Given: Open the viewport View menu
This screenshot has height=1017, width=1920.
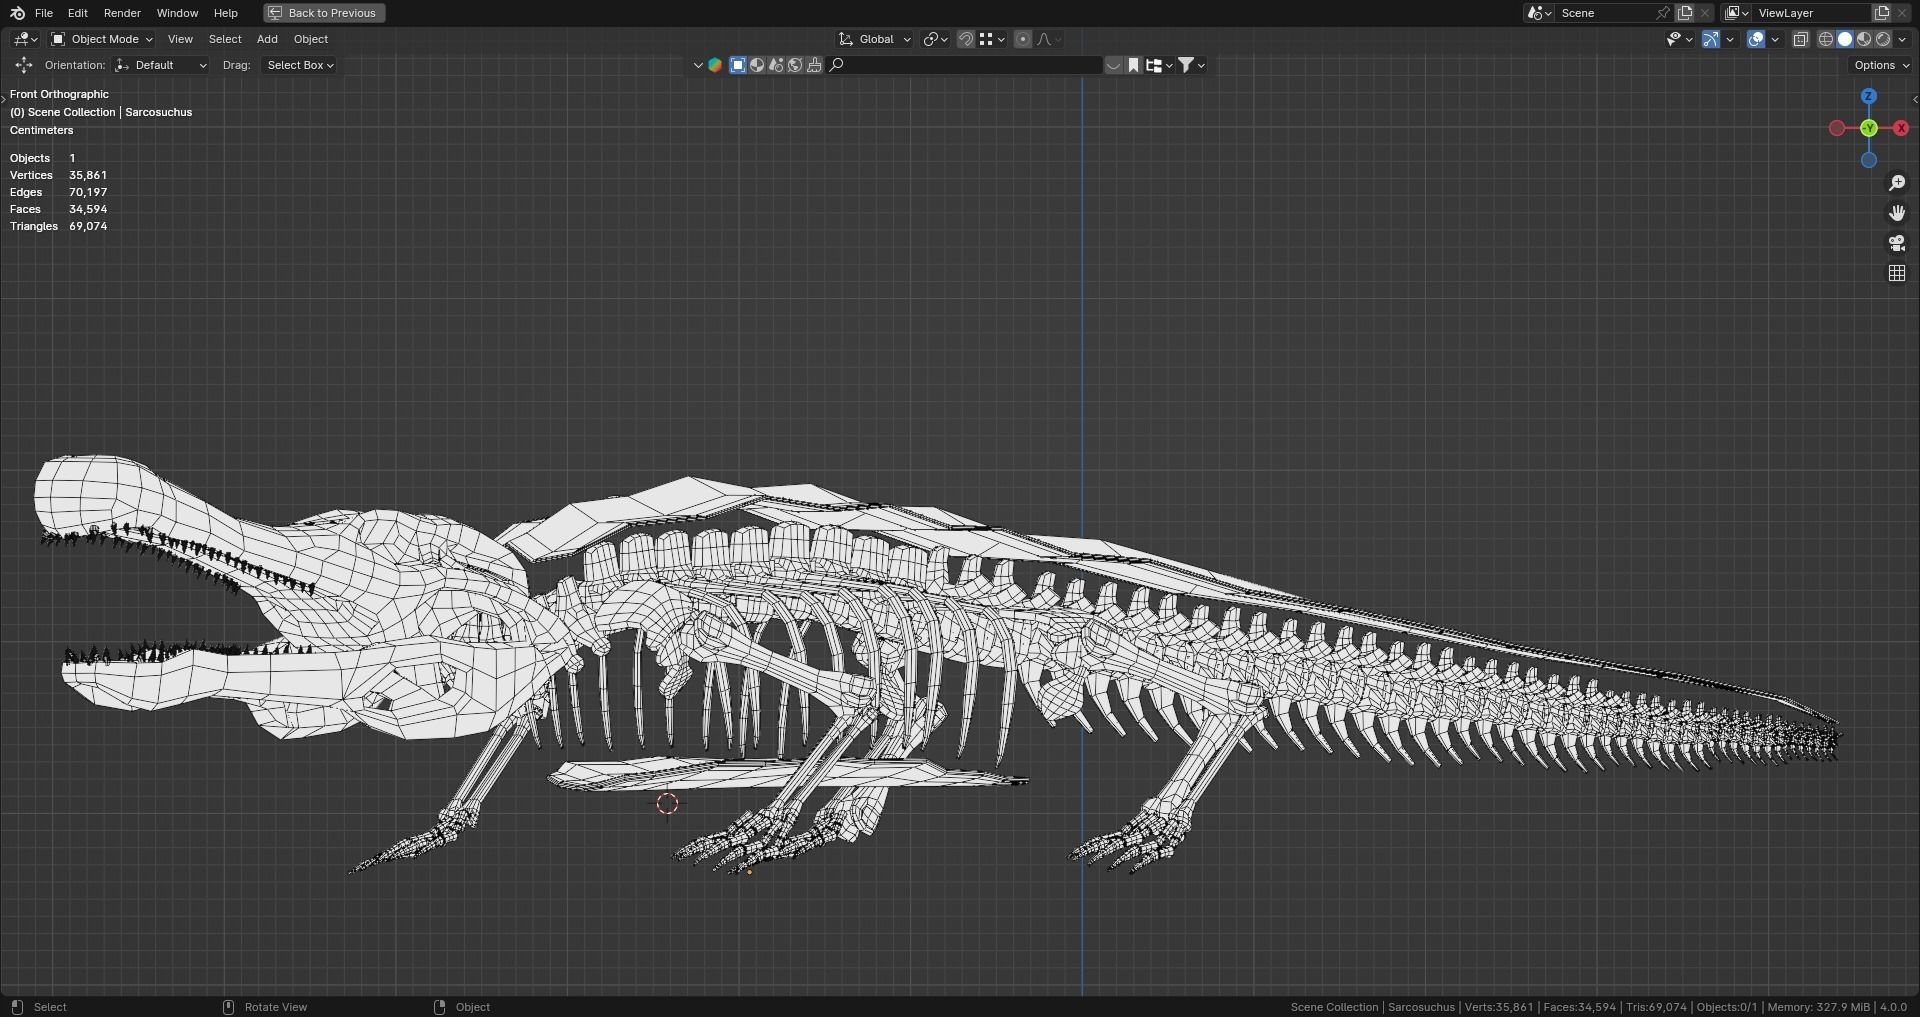Looking at the screenshot, I should click(x=180, y=39).
